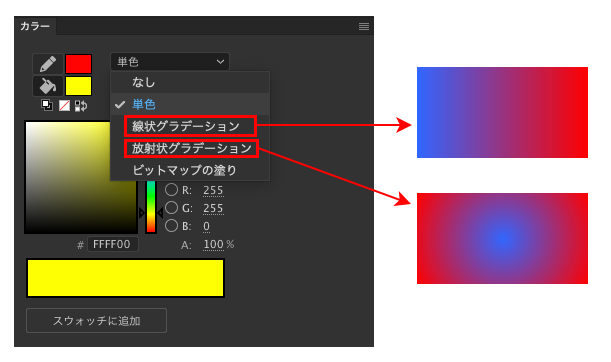This screenshot has width=611, height=362.
Task: Select the R radio button
Action: (171, 190)
